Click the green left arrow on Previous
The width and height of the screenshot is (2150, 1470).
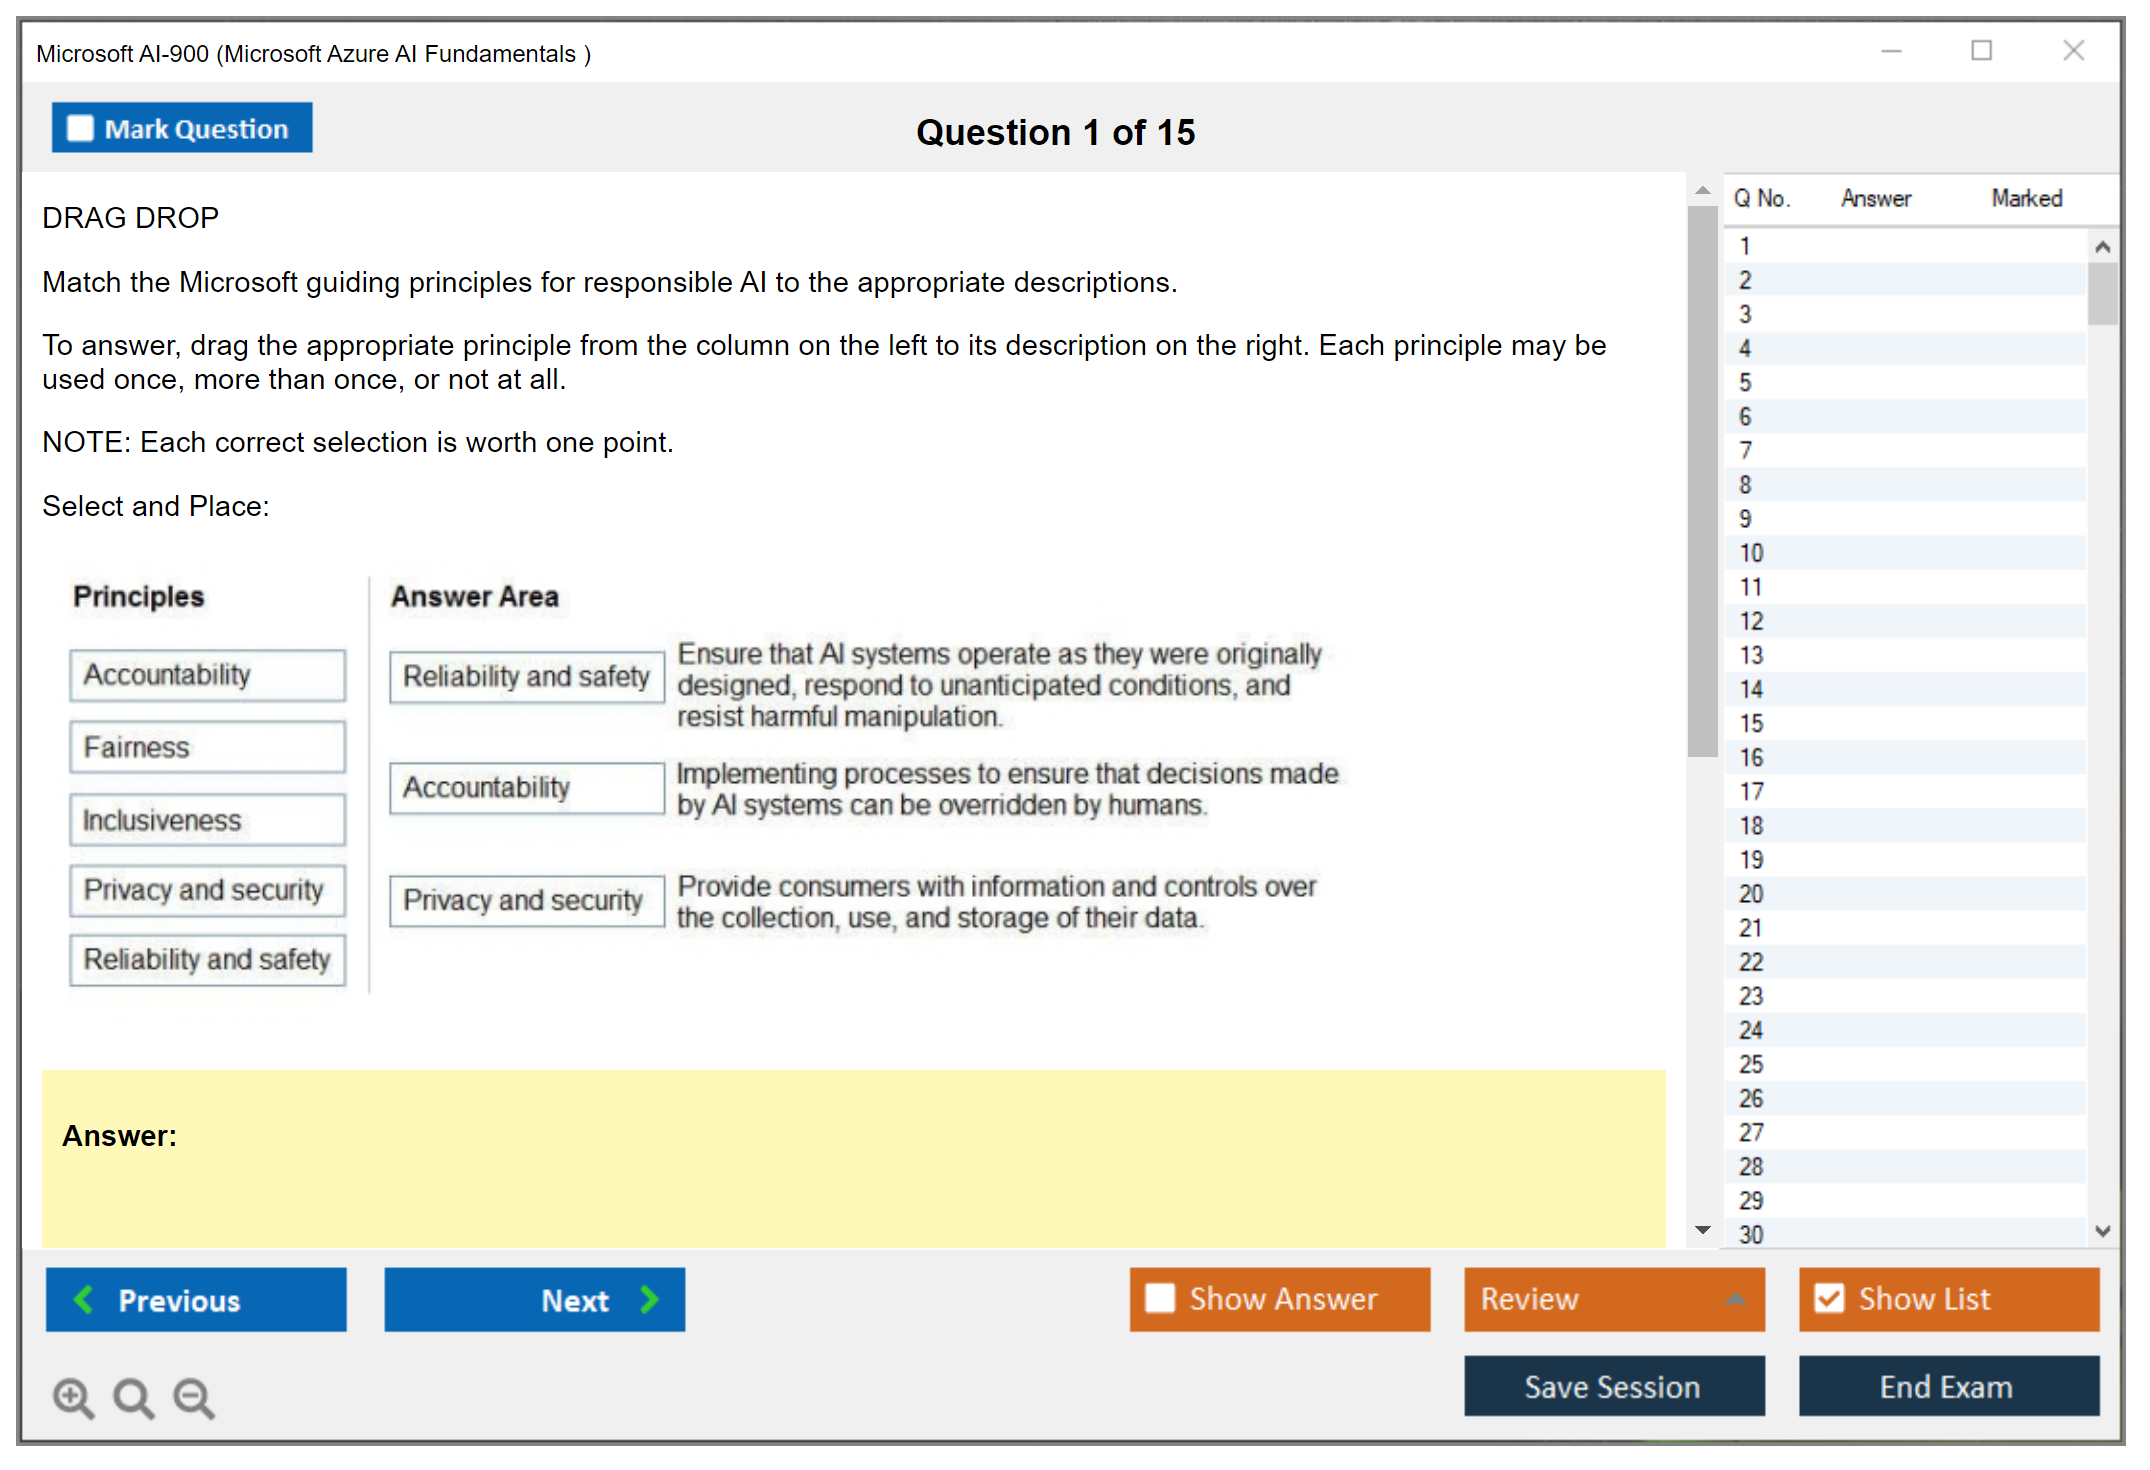click(x=84, y=1299)
